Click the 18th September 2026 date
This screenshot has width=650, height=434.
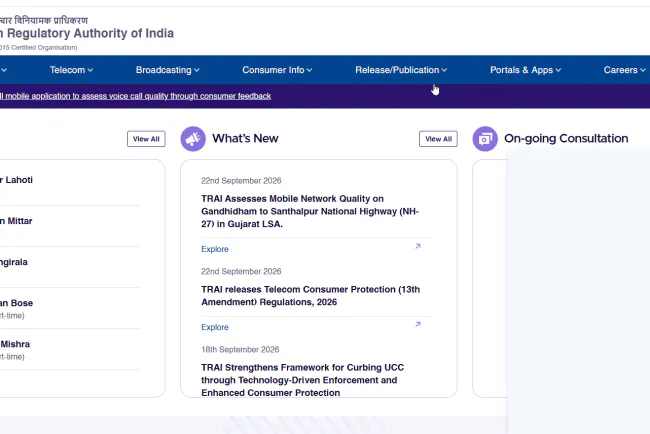tap(240, 349)
